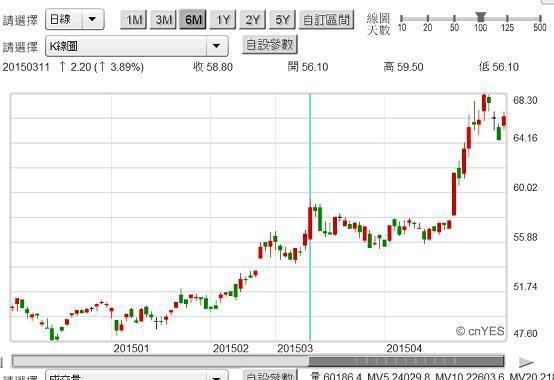The height and width of the screenshot is (380, 554).
Task: Click the slider handle at 100
Action: pos(481,17)
